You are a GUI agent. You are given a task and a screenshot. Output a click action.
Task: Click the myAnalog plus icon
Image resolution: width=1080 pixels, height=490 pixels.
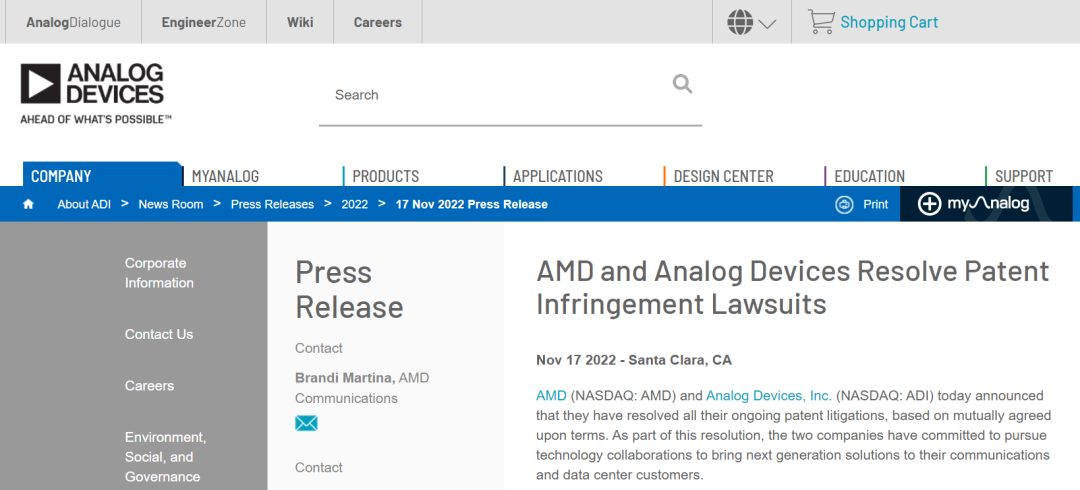929,204
